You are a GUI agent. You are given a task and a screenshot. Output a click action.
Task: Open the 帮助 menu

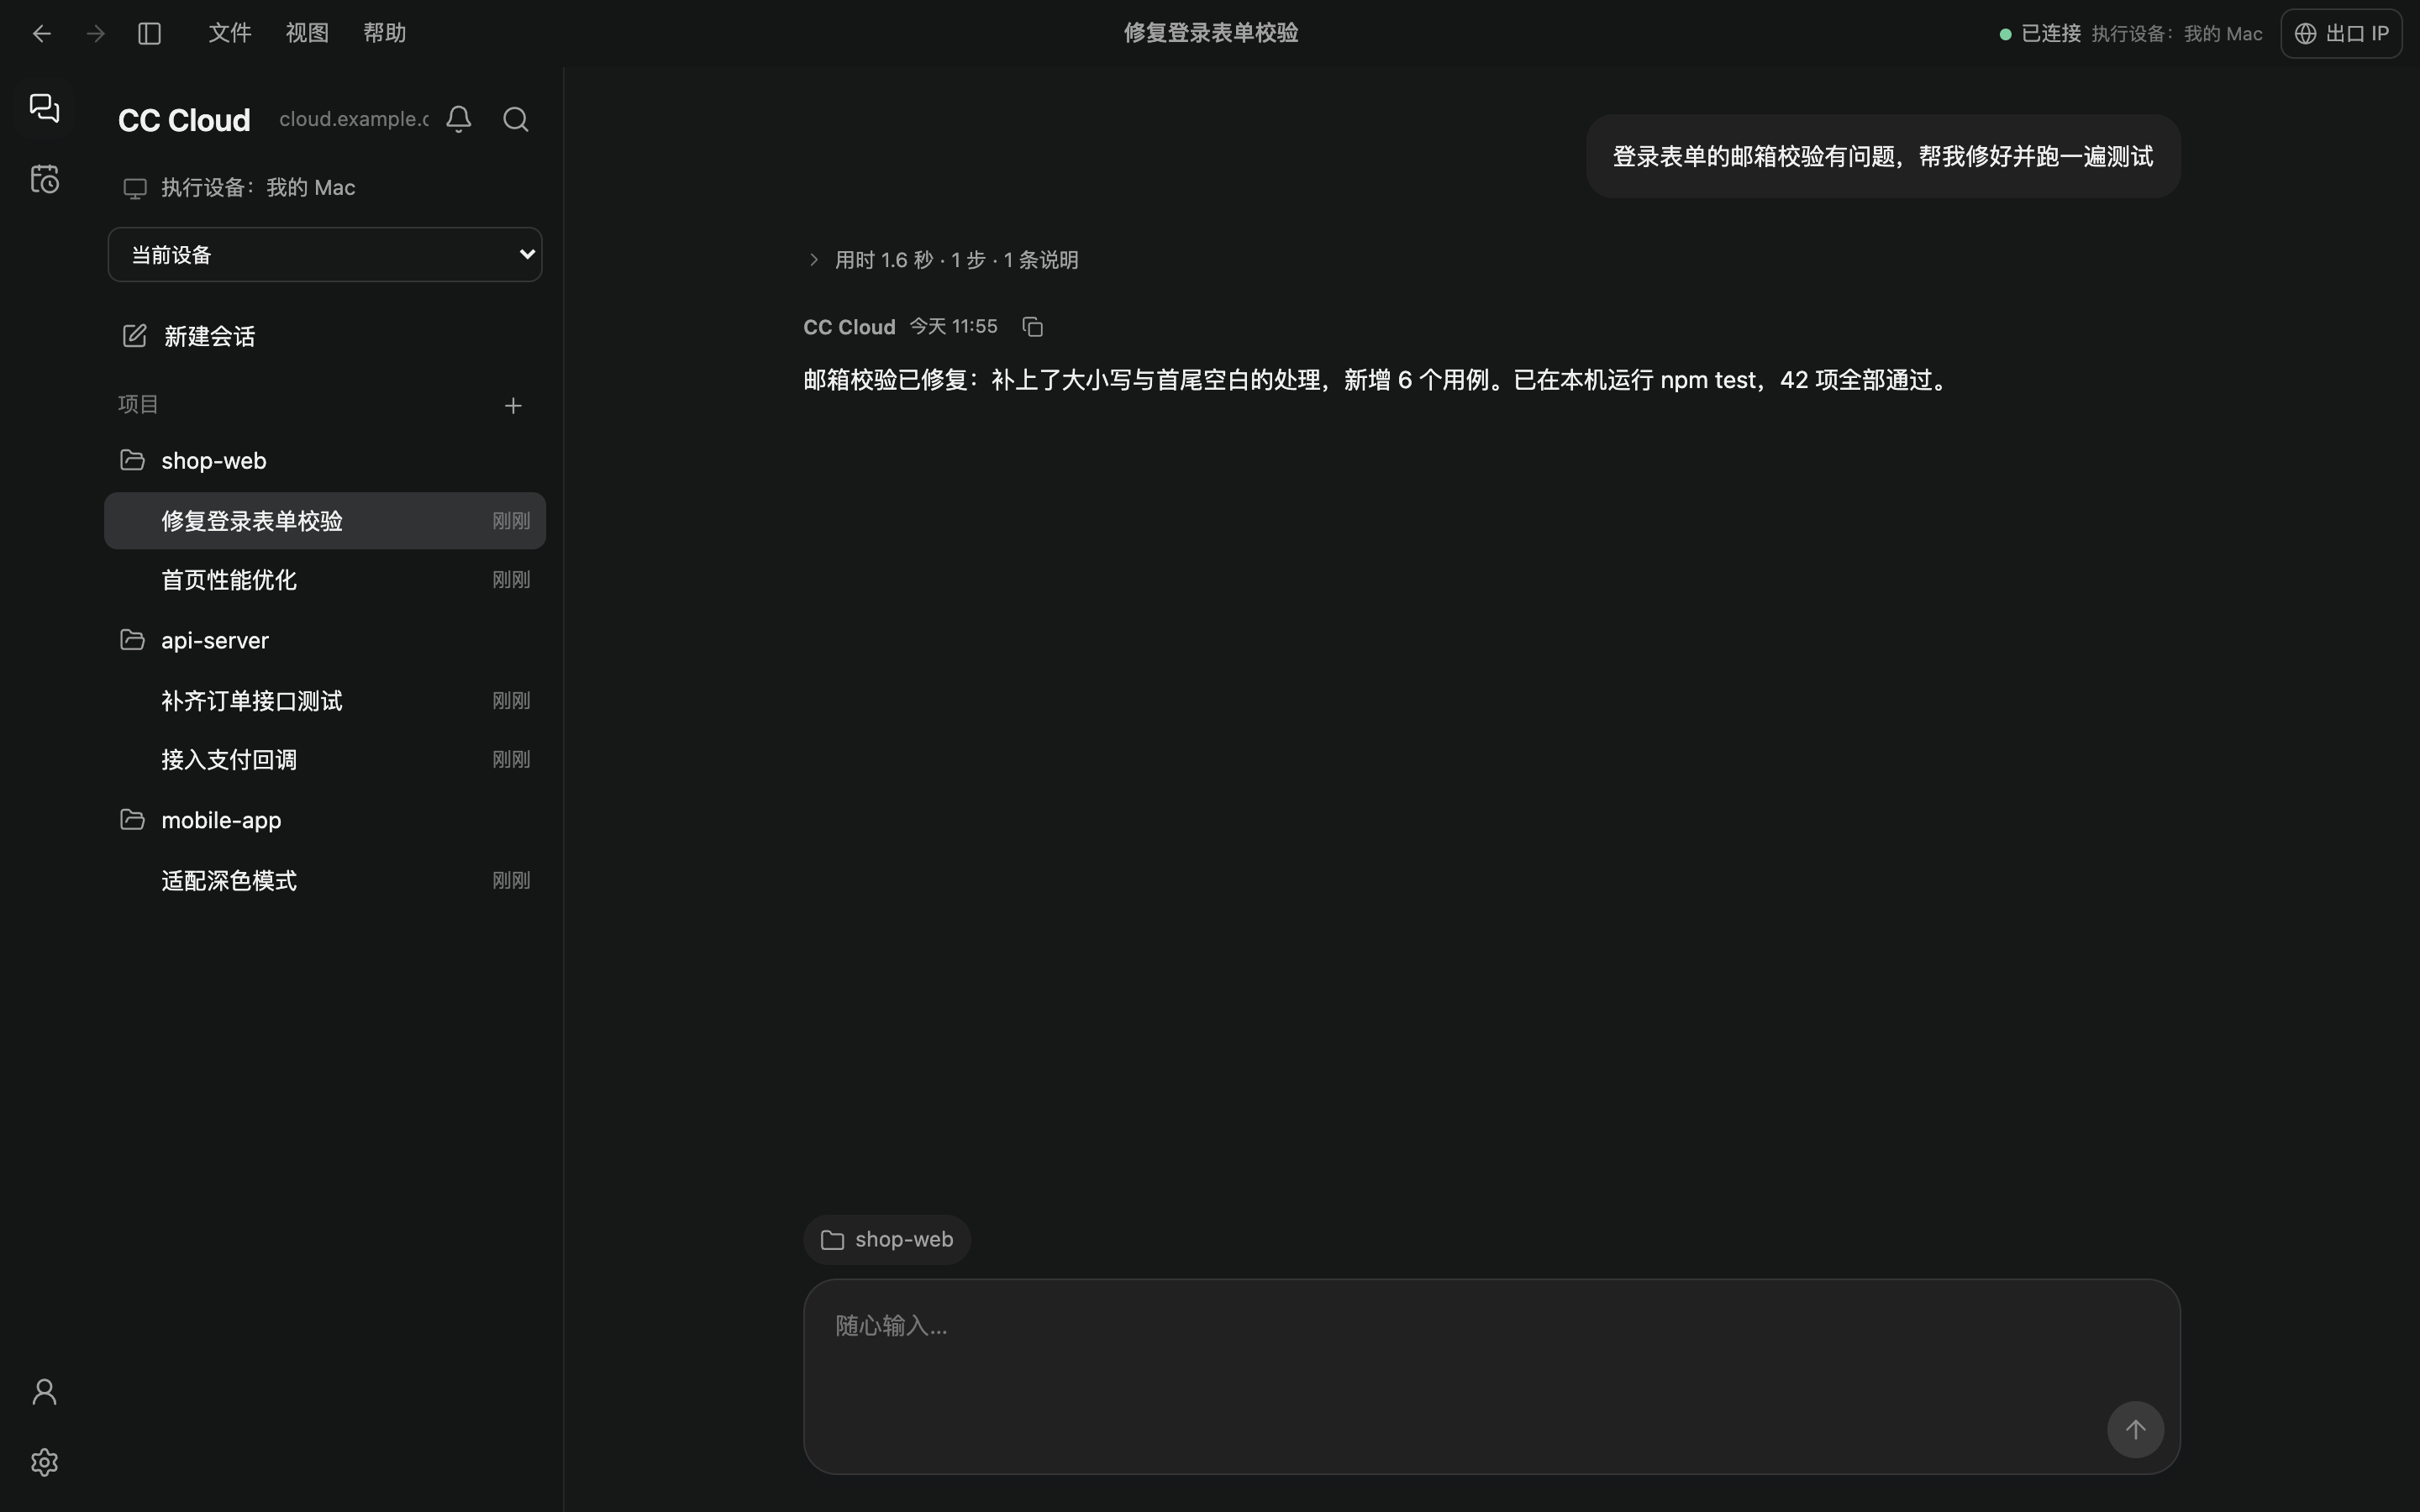(385, 33)
